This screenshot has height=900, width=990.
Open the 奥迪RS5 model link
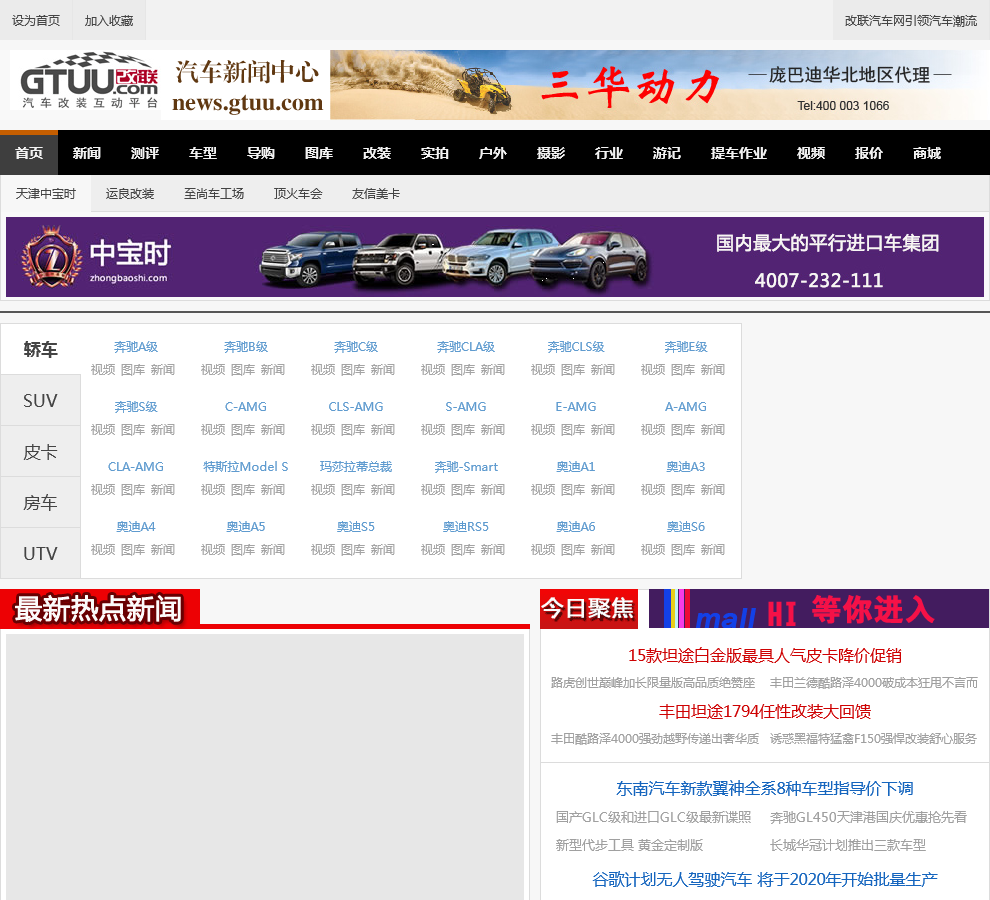466,527
